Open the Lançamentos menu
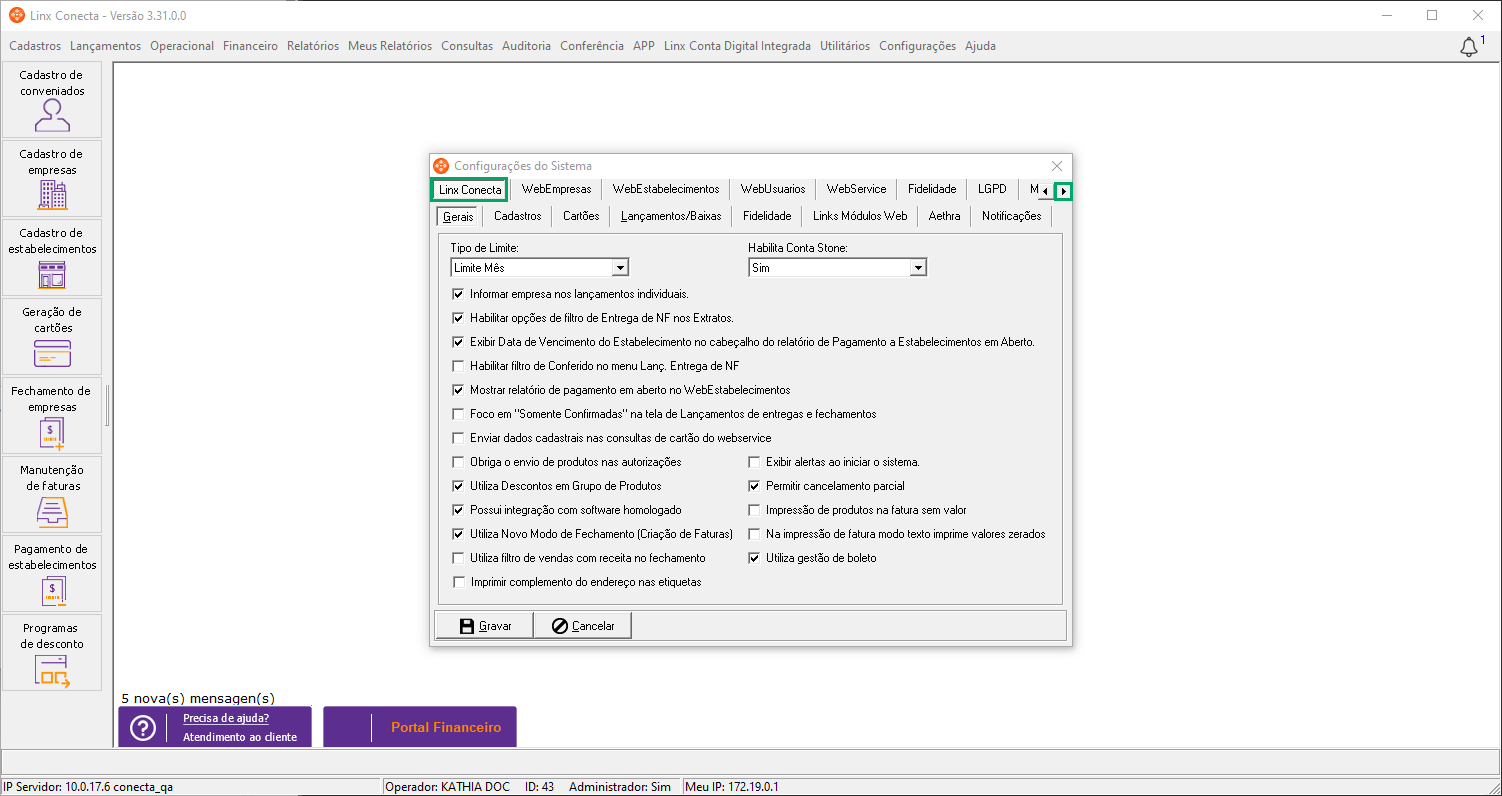 pos(106,46)
